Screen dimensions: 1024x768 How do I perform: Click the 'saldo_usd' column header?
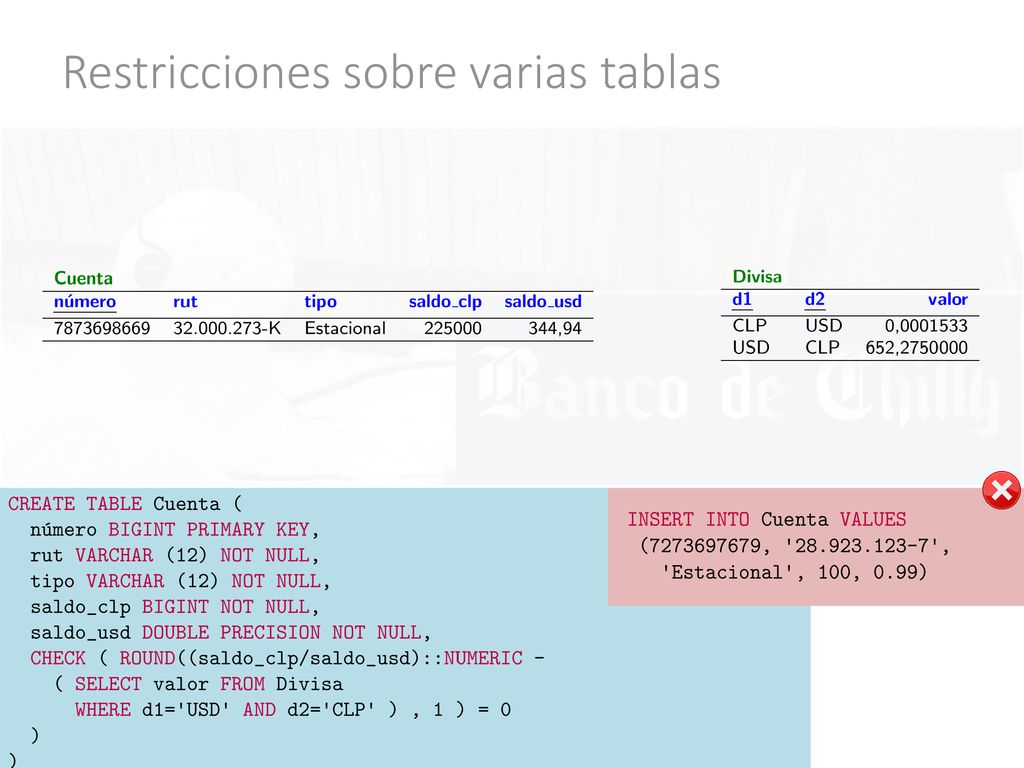543,302
